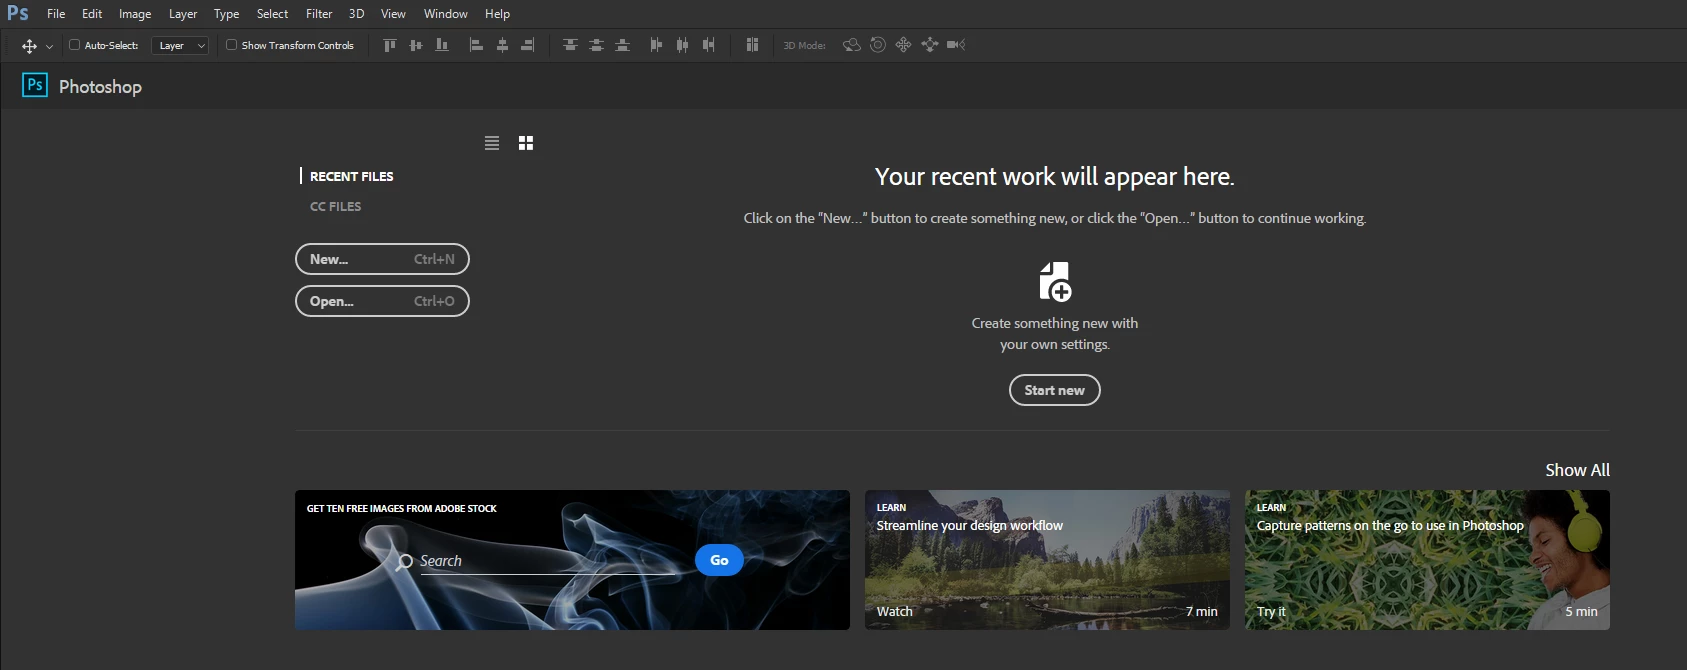The image size is (1687, 670).
Task: Open Streamline your design workflow card
Action: (1047, 560)
